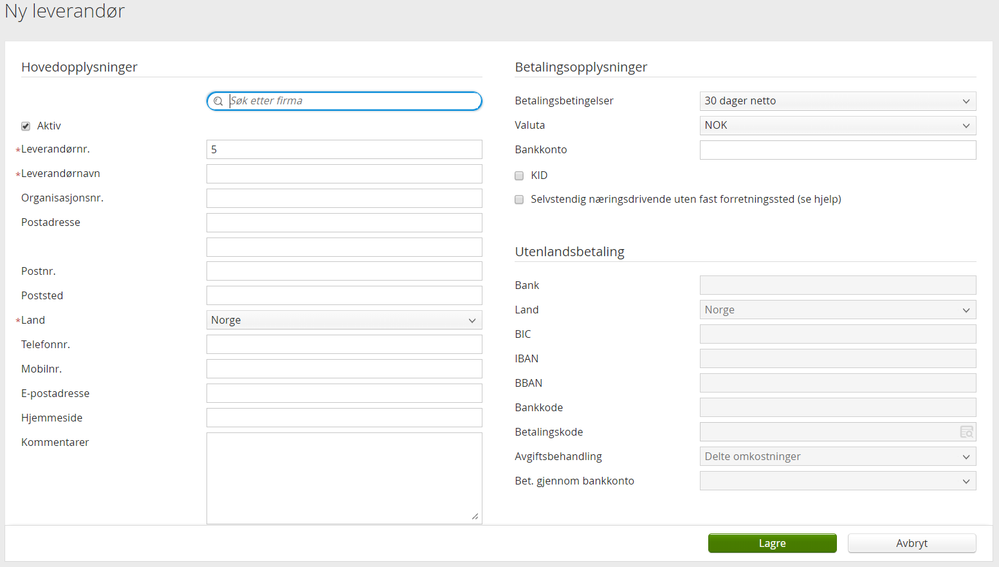Open the Avgiftsbehandling dropdown
999x567 pixels.
[x=837, y=457]
